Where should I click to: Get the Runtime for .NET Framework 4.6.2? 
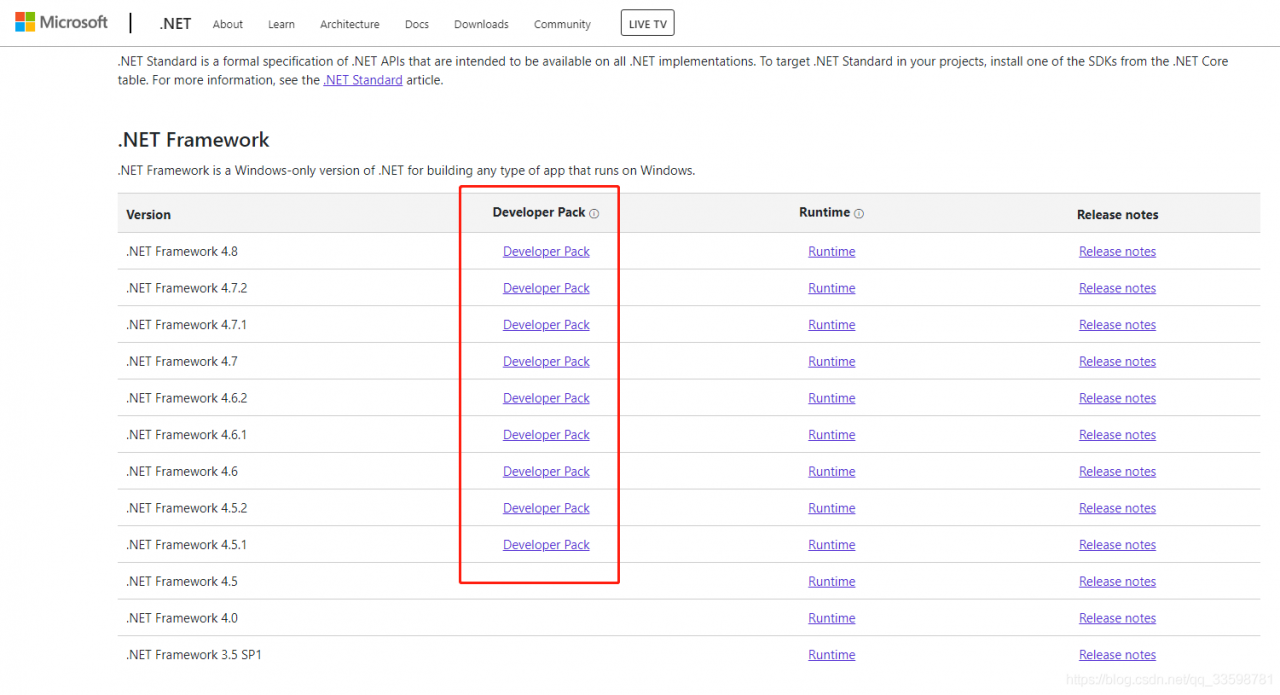832,398
